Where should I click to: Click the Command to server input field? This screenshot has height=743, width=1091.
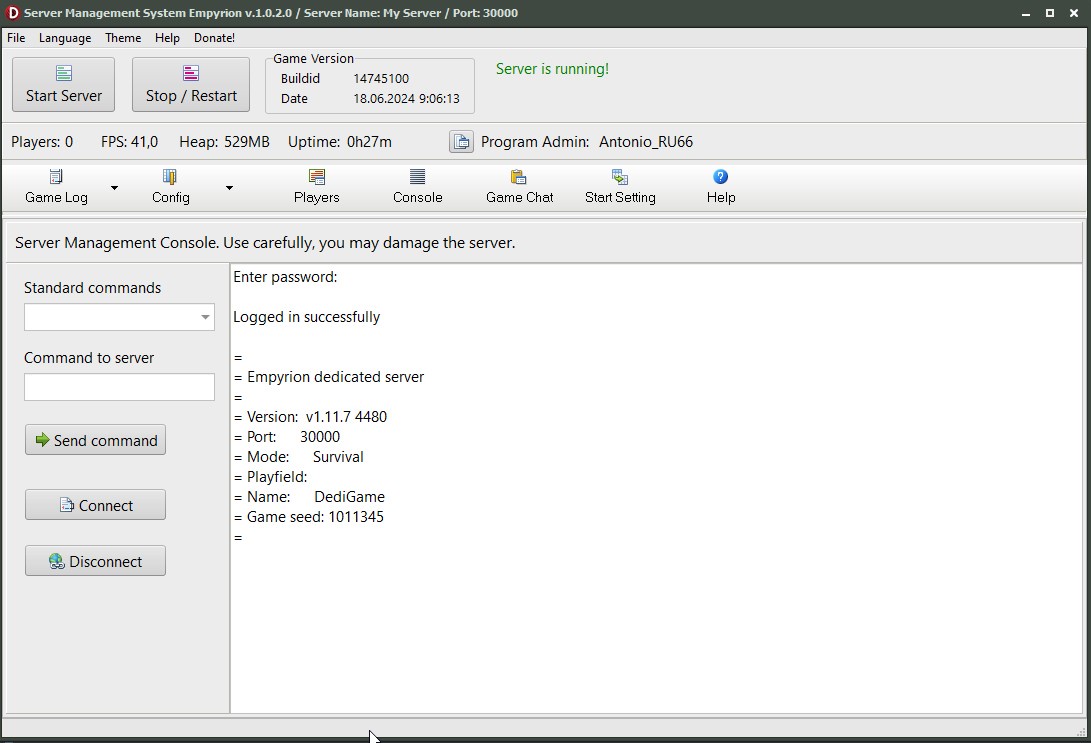click(119, 387)
